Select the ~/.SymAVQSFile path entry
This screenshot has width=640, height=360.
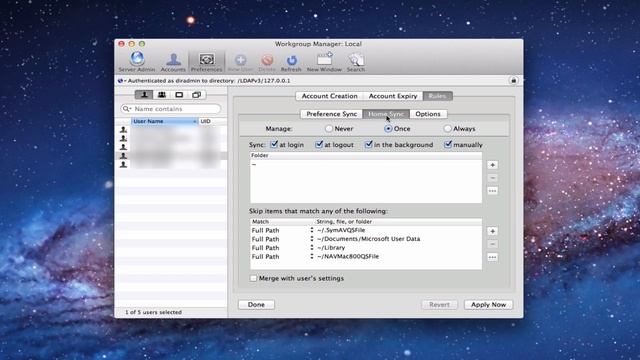coord(341,230)
